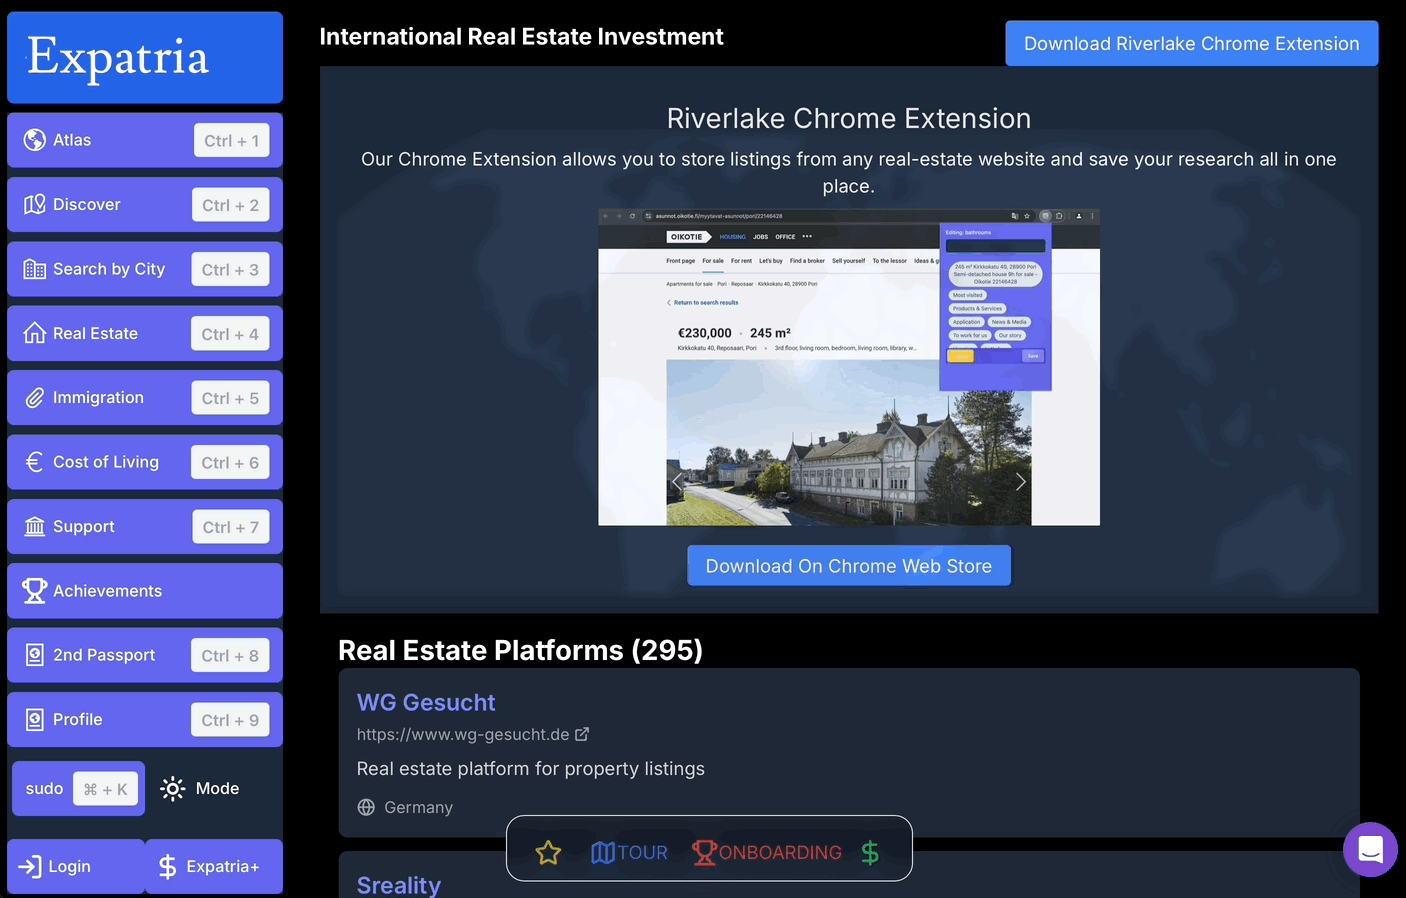The height and width of the screenshot is (898, 1406).
Task: Navigate to Immigration page
Action: [145, 398]
